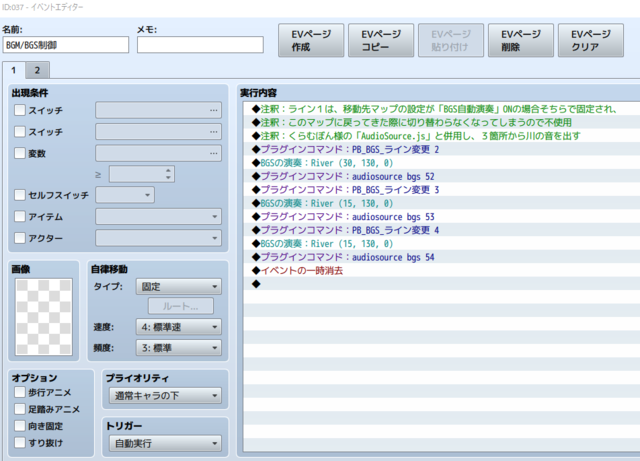
Task: Click the メモ input field
Action: pyautogui.click(x=200, y=45)
